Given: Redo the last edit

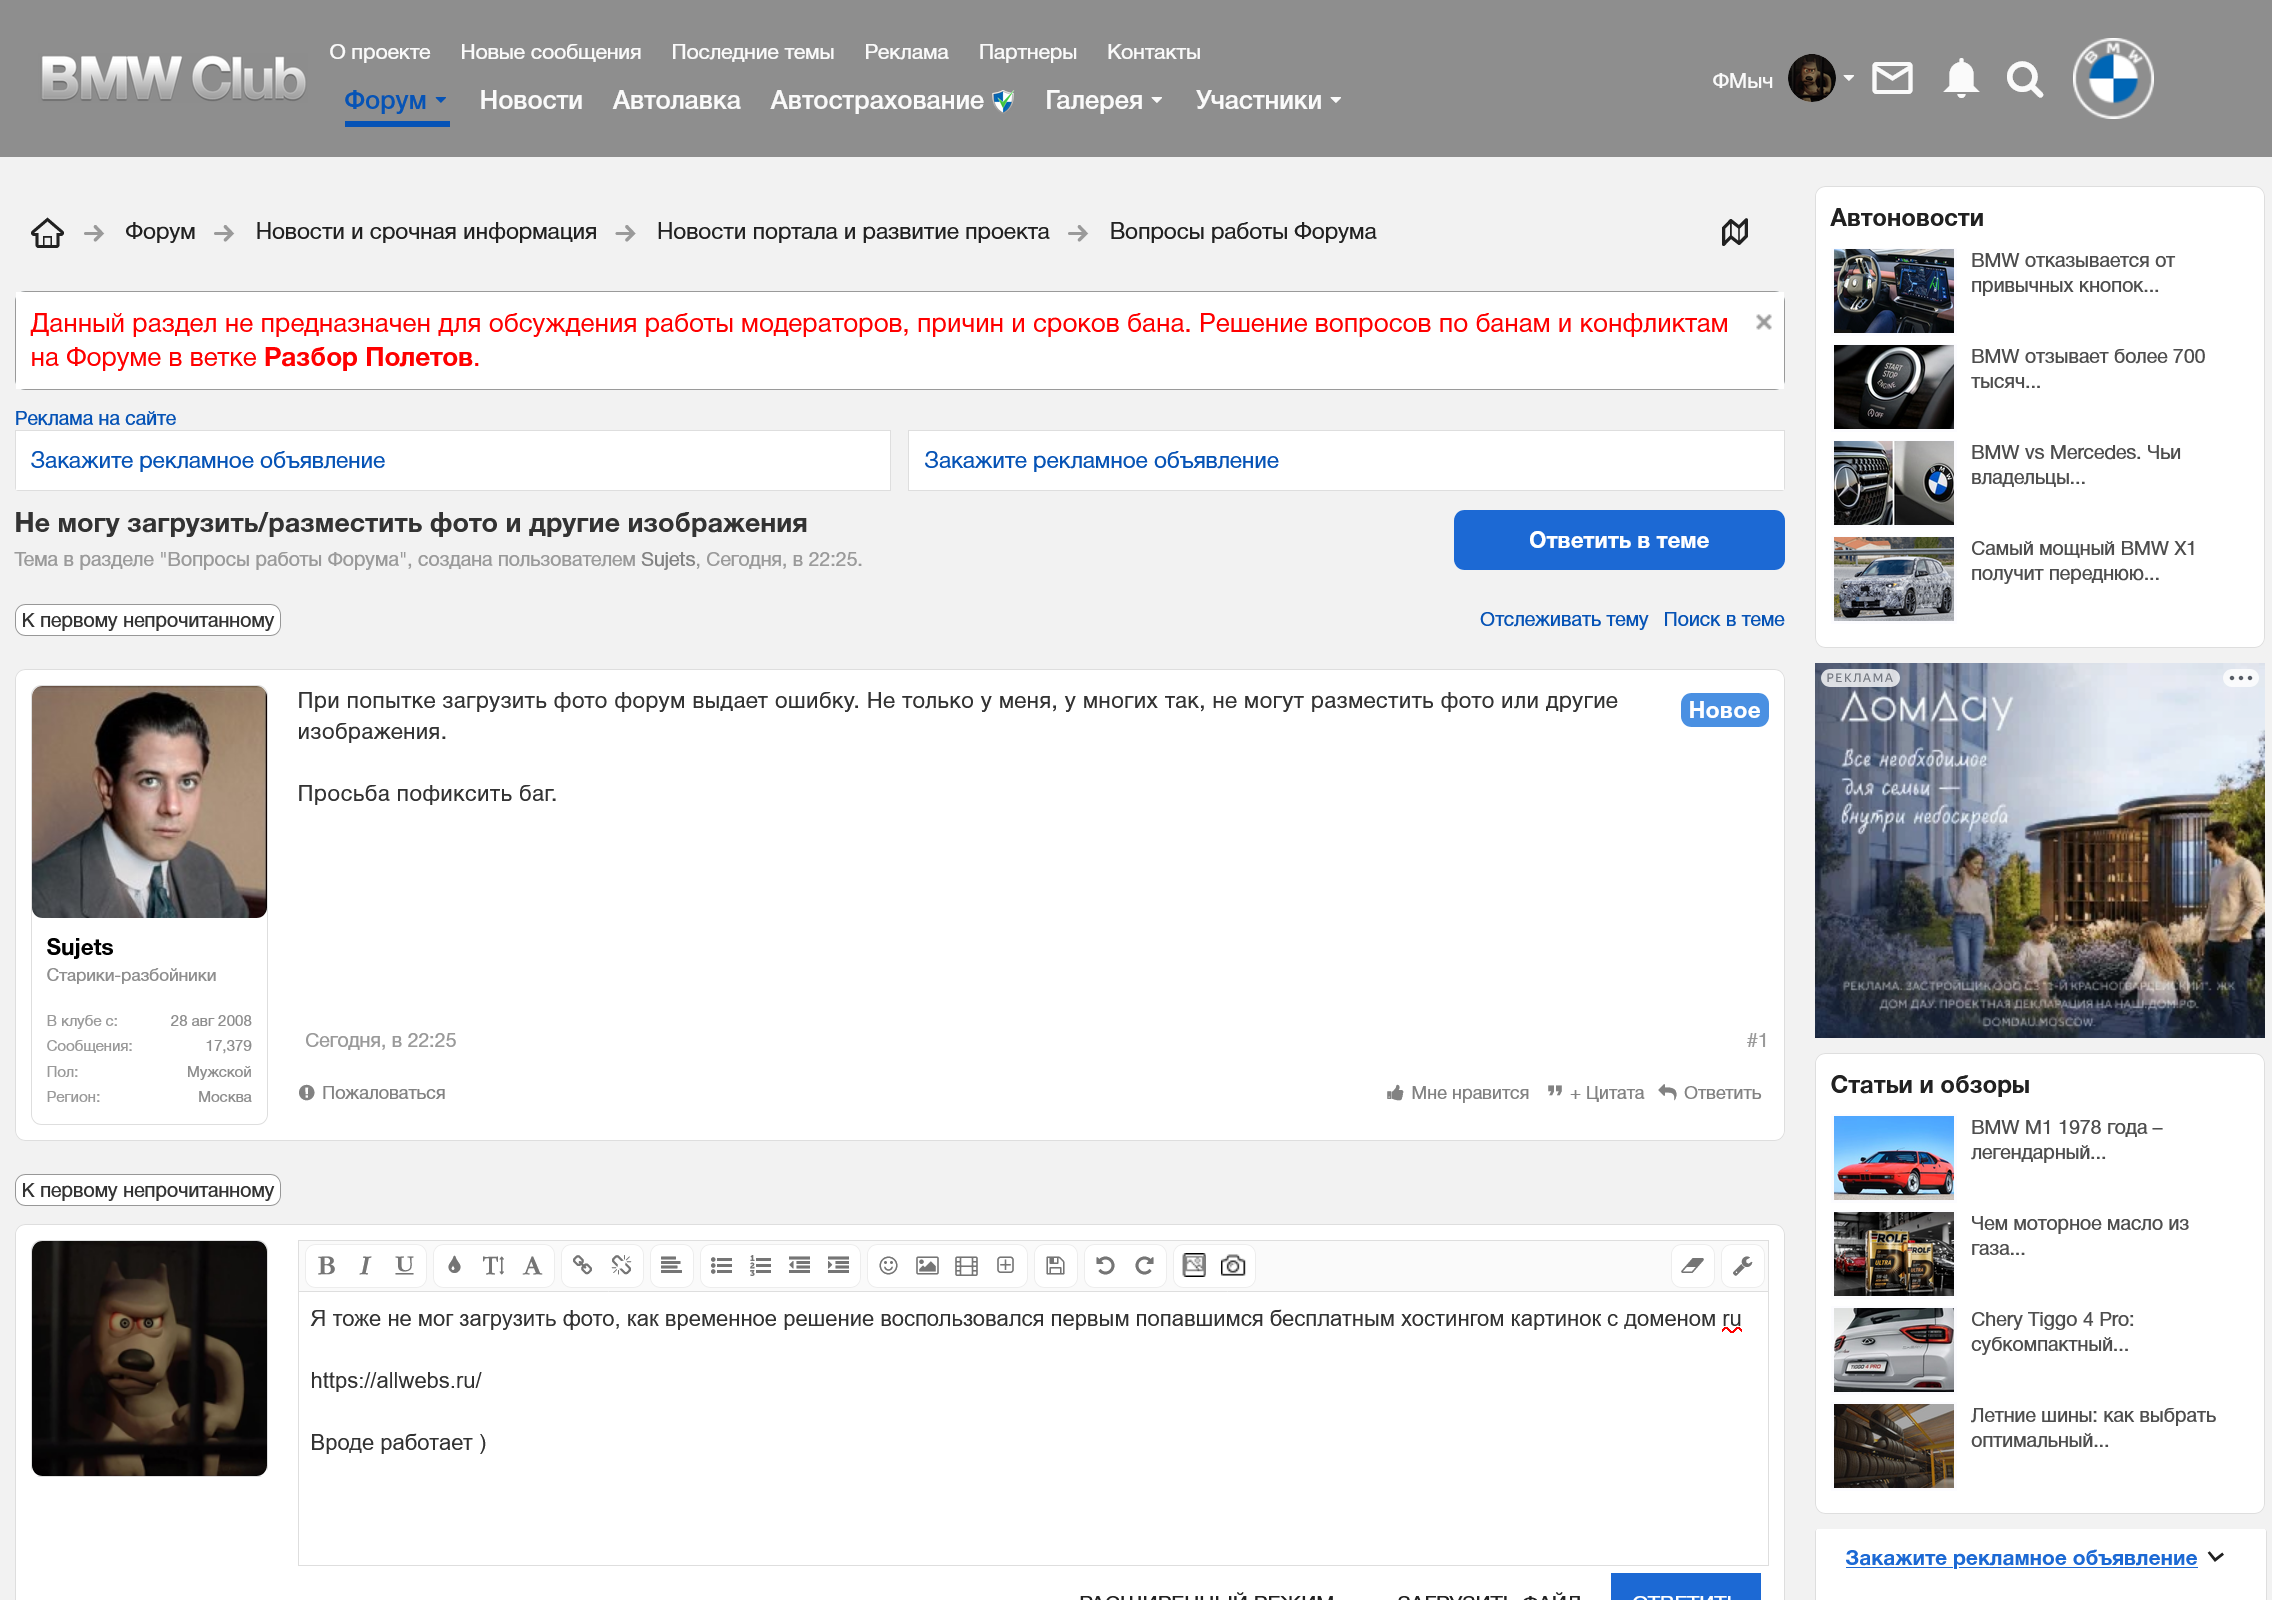Looking at the screenshot, I should pyautogui.click(x=1144, y=1266).
